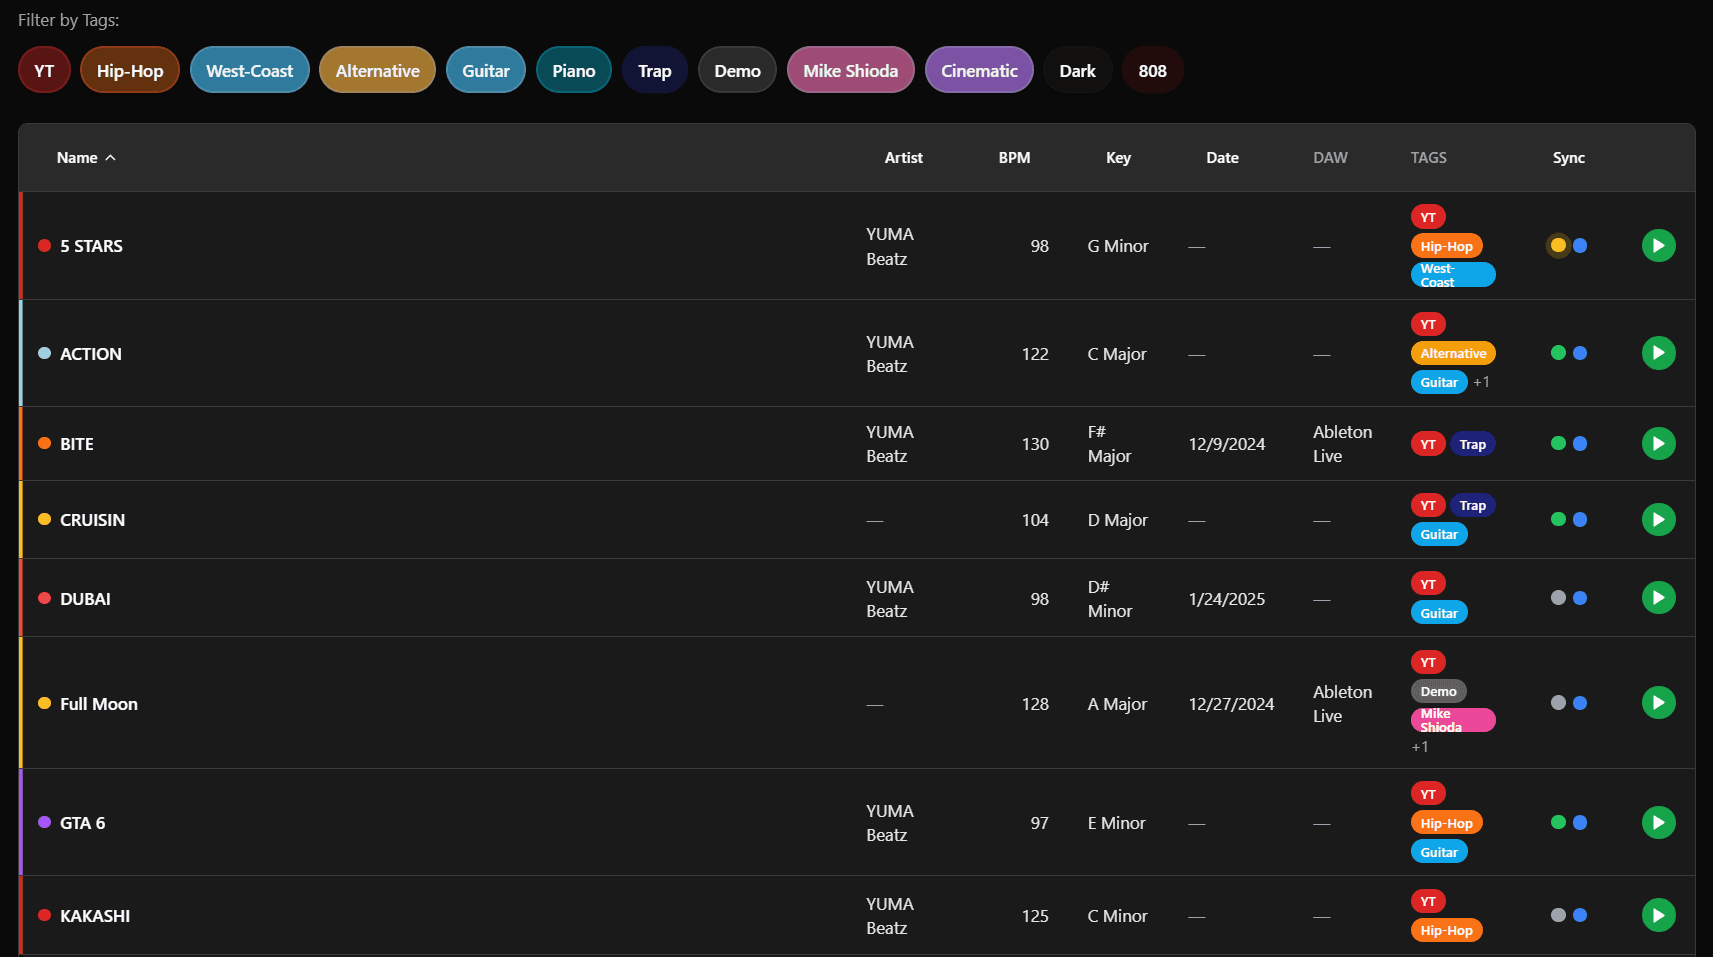
Task: Toggle the Piano tag filter
Action: (x=574, y=70)
